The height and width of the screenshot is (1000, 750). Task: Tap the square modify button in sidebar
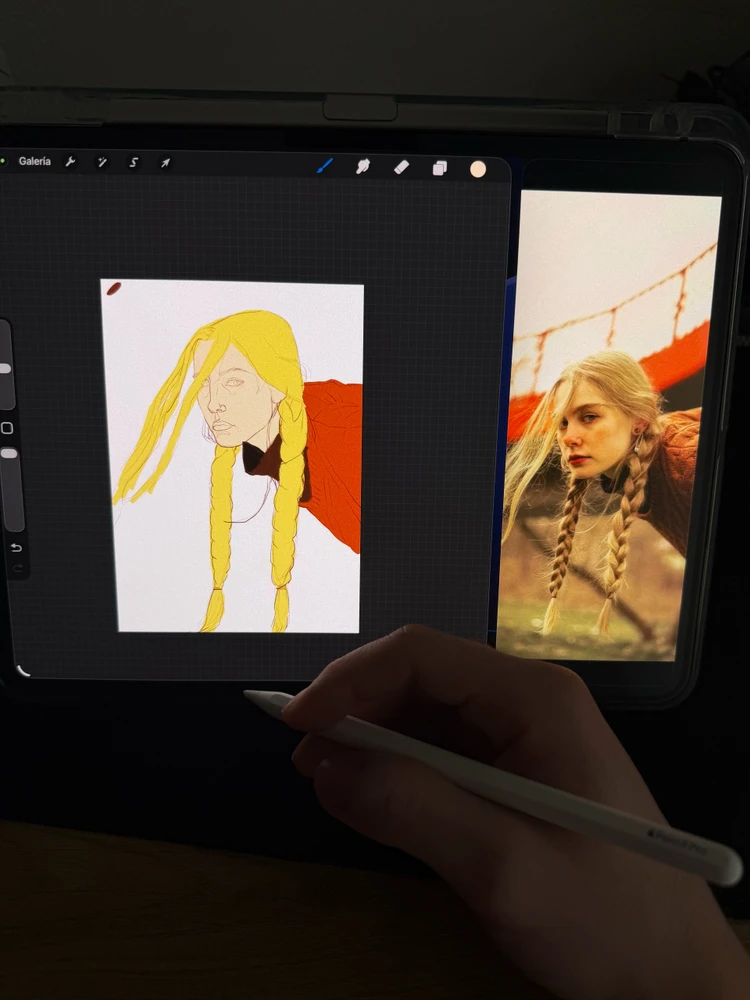(x=7, y=428)
